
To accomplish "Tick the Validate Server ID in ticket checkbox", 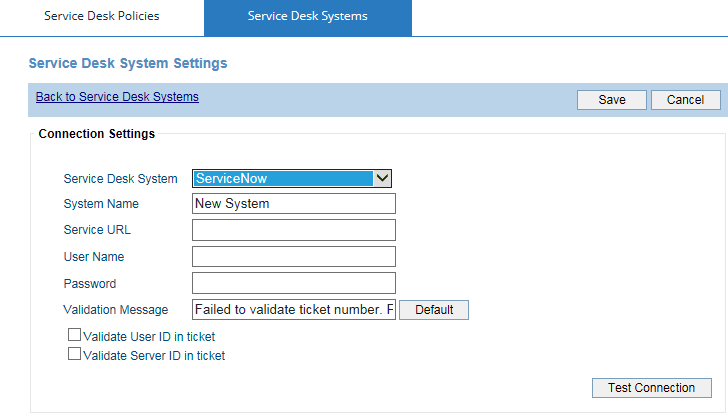I will tap(74, 354).
